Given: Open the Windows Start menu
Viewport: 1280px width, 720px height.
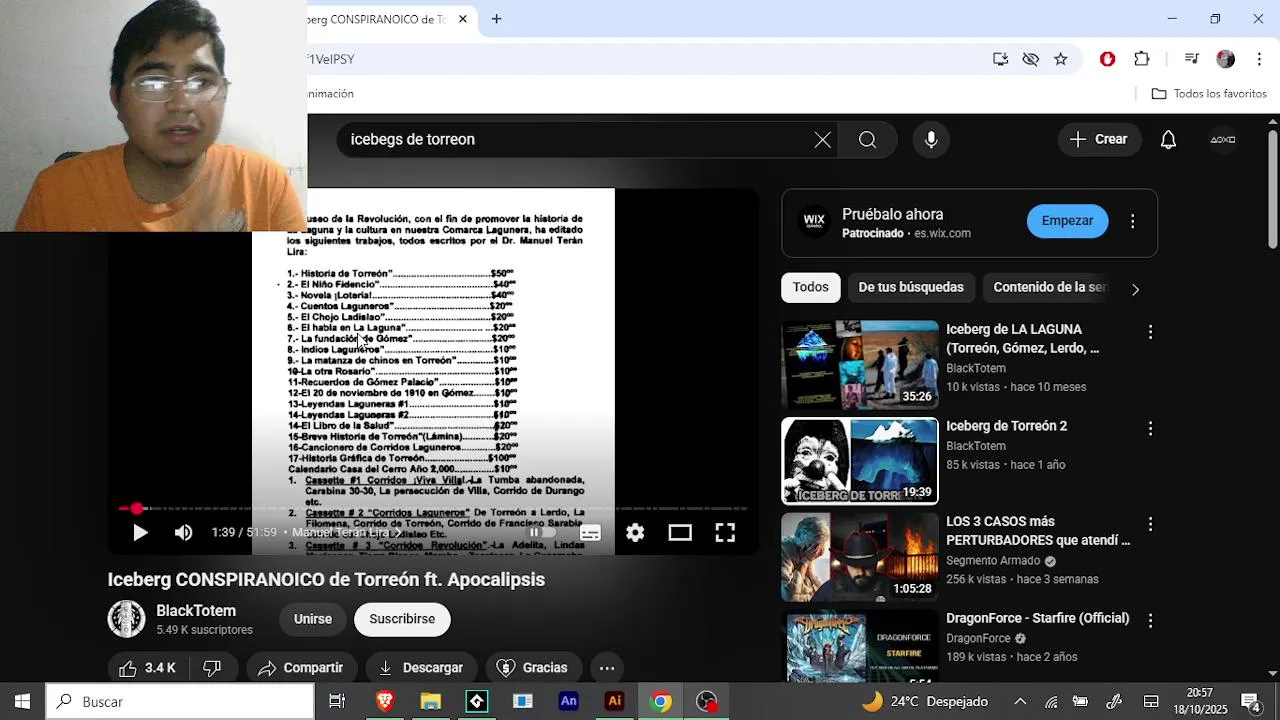Looking at the screenshot, I should pyautogui.click(x=22, y=702).
